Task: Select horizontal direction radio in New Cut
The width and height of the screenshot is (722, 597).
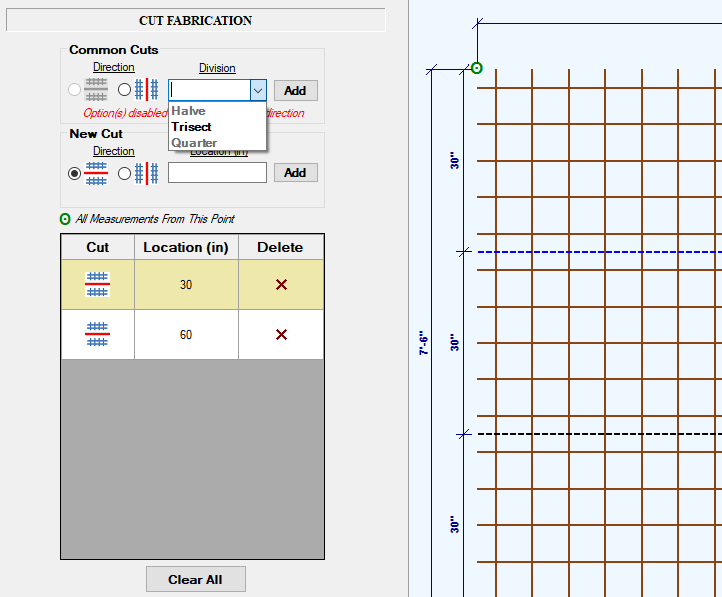Action: point(74,173)
